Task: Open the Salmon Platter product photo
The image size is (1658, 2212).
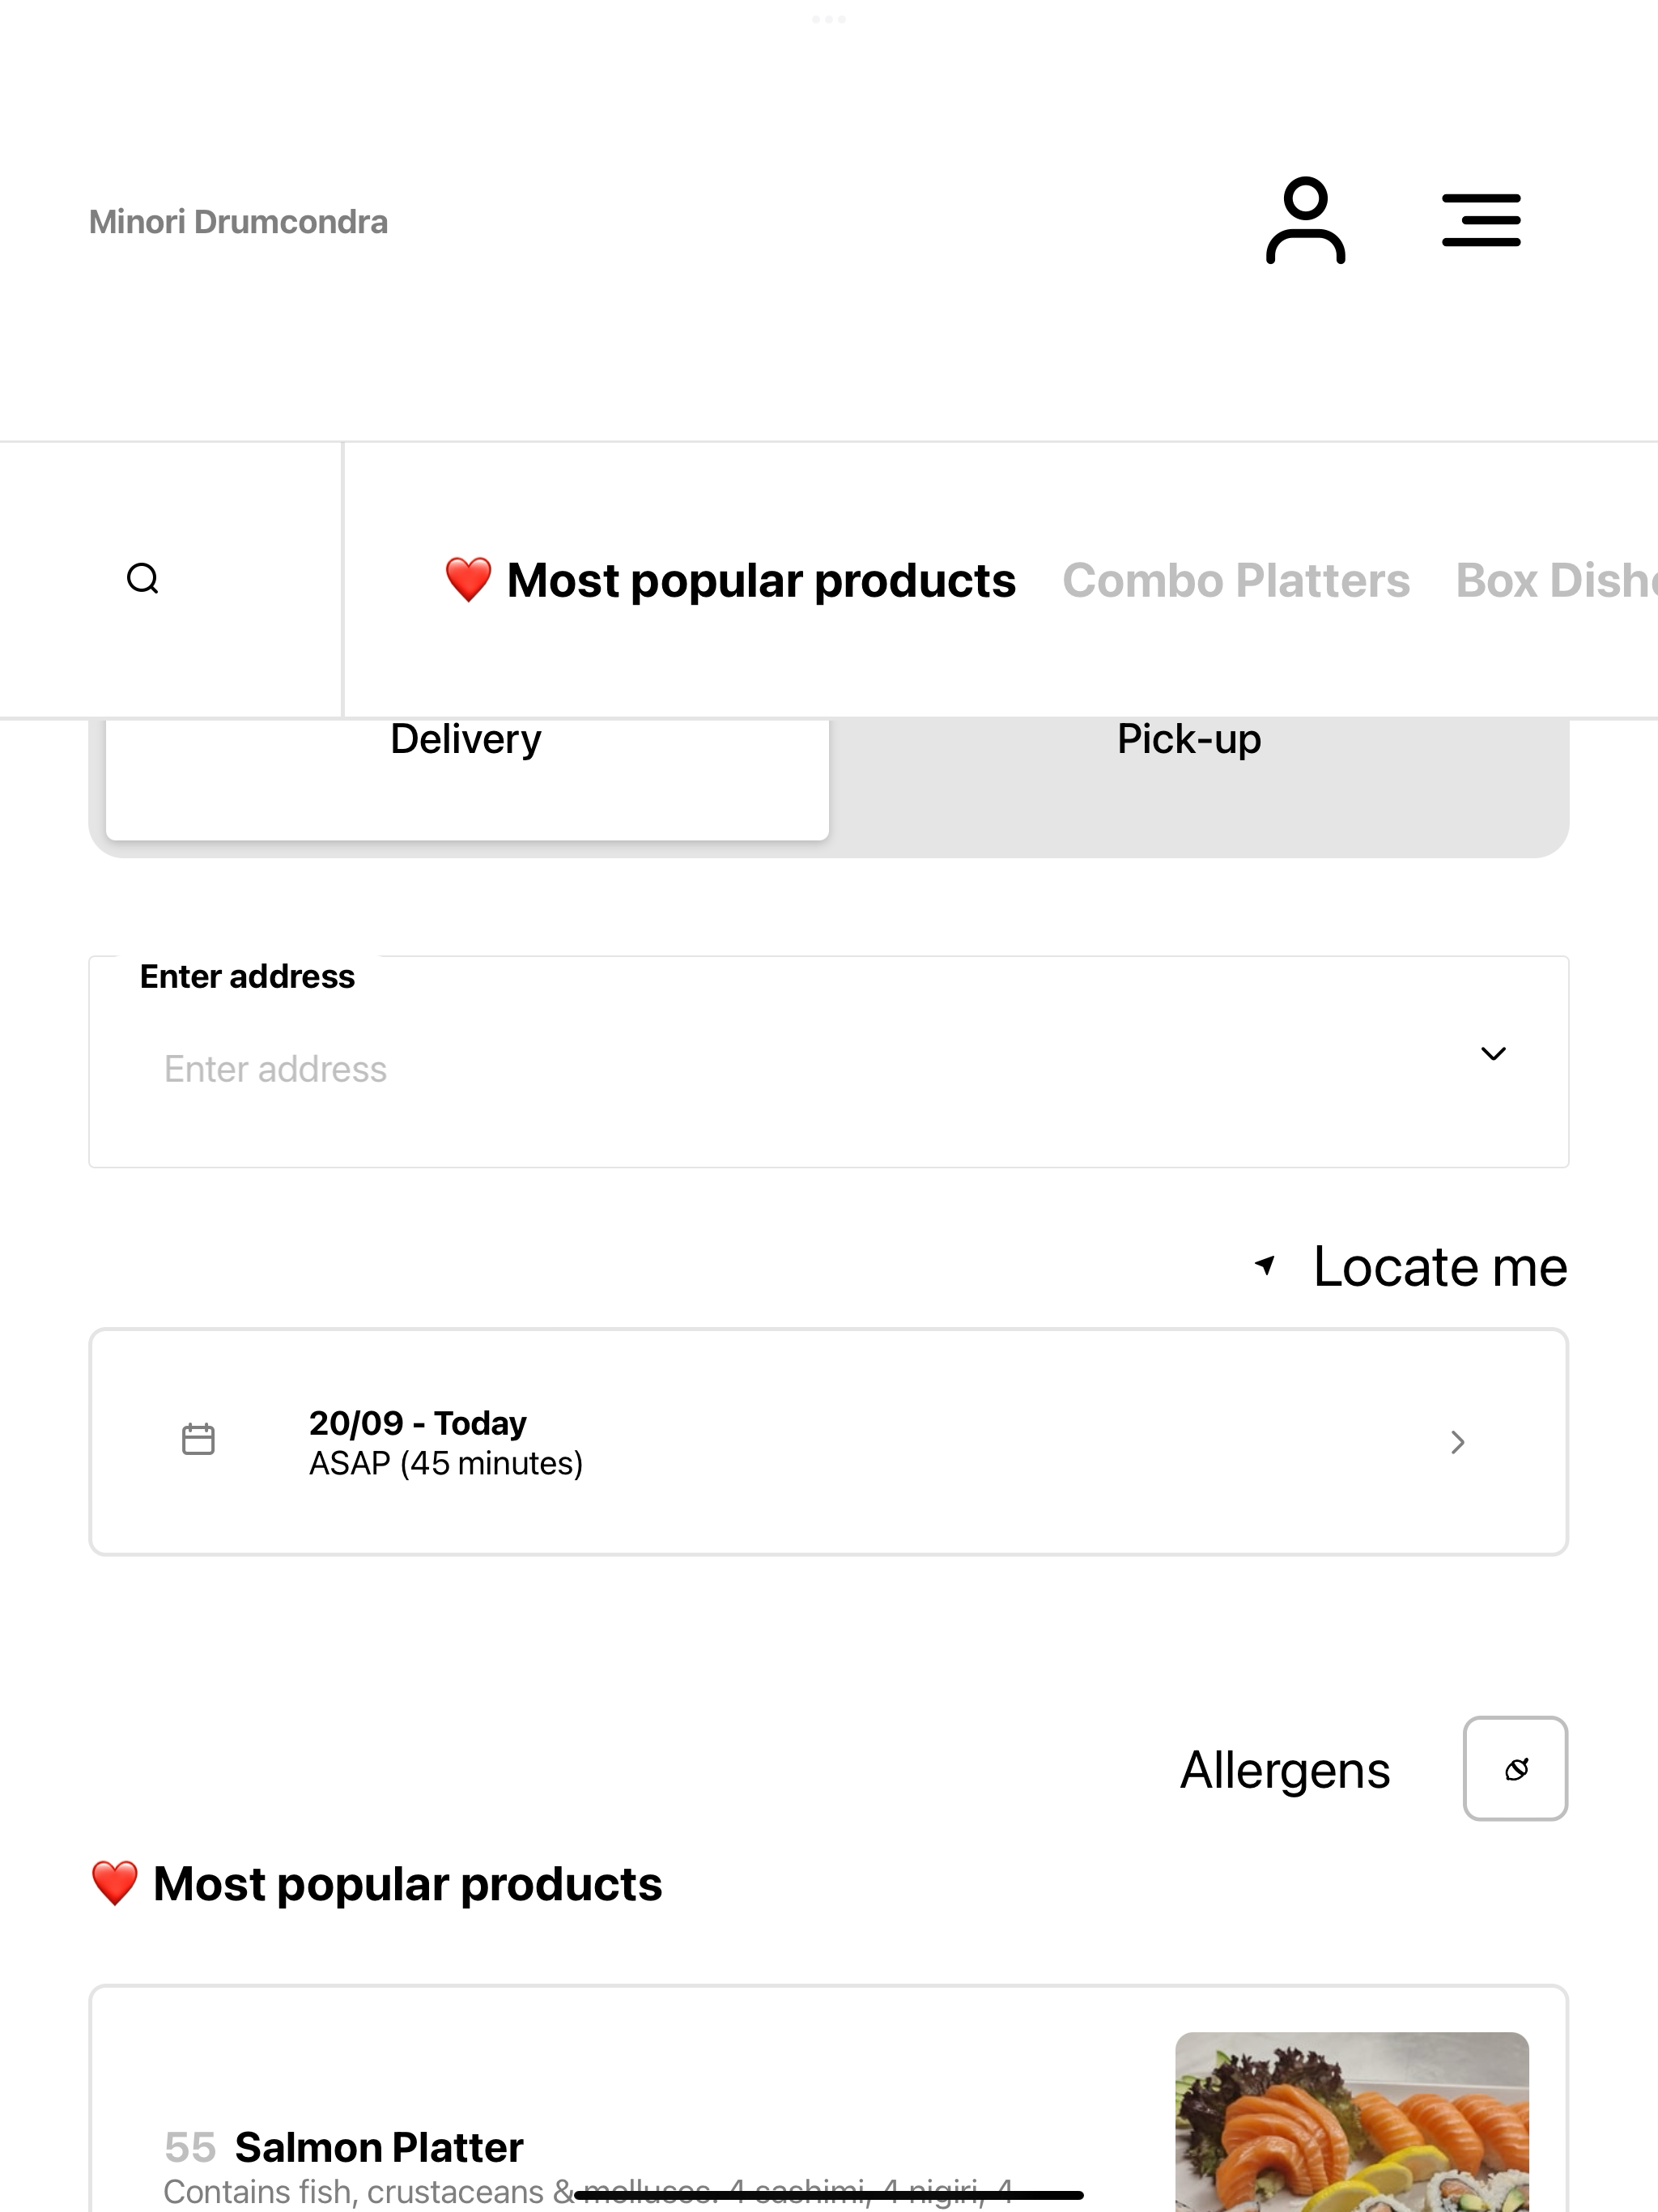Action: [x=1352, y=2121]
